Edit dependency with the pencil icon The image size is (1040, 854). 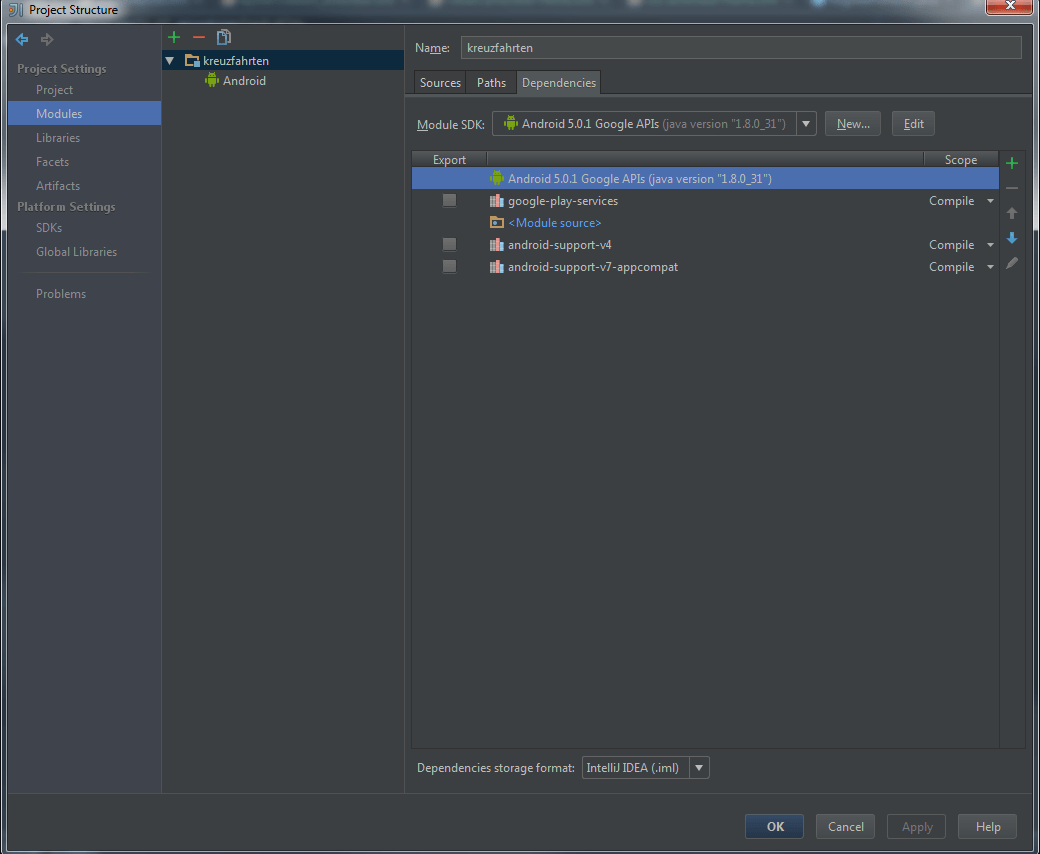(x=1011, y=263)
